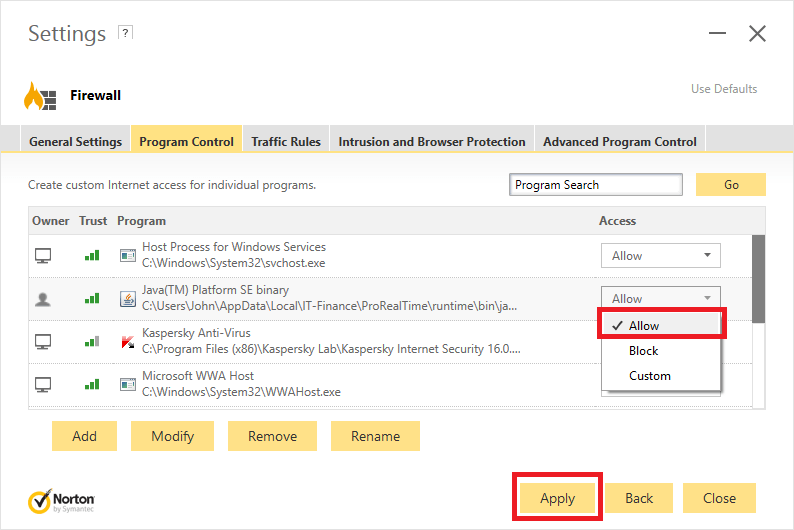Click monitor owner icon for Host Process

43,256
